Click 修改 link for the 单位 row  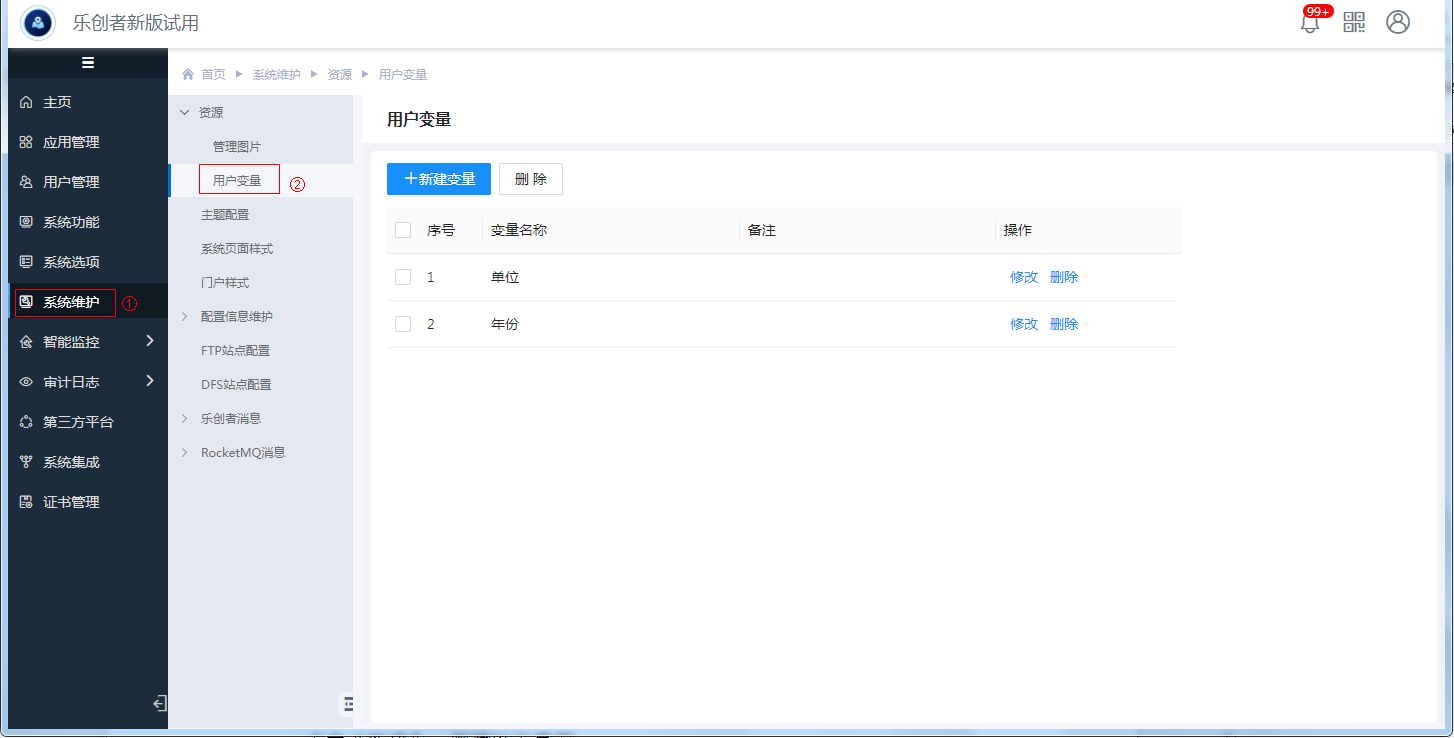point(1024,277)
